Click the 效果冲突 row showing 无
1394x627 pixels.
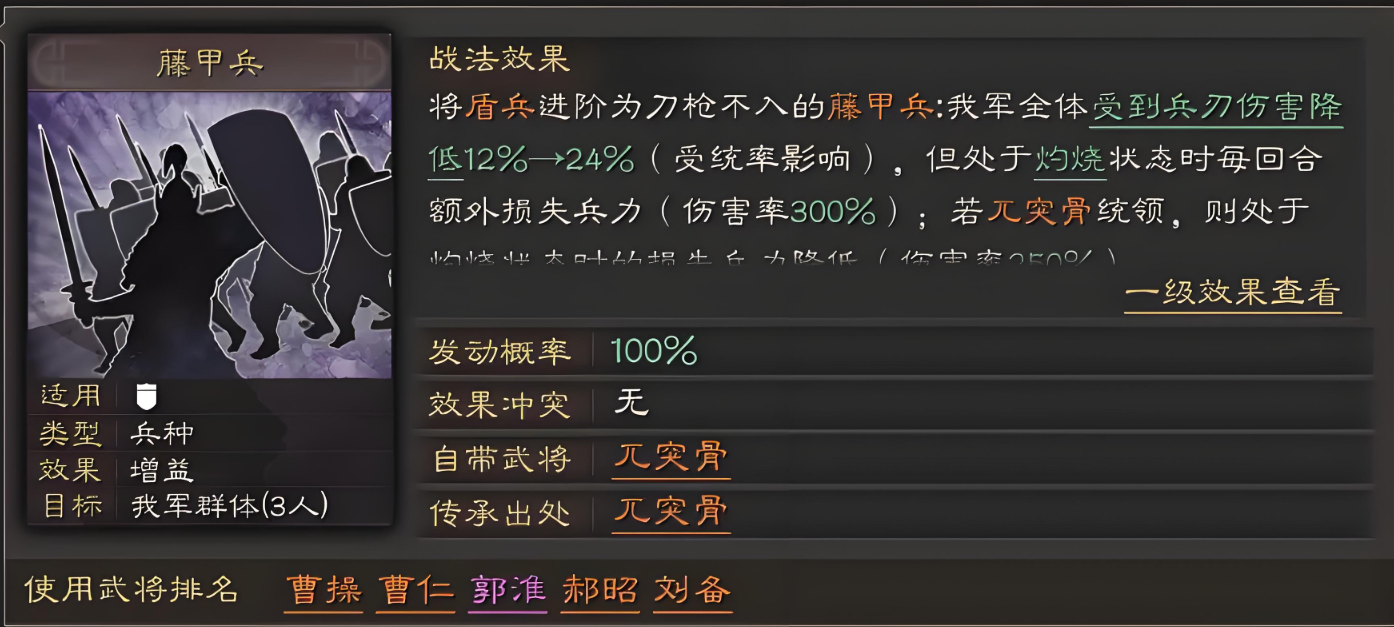(630, 403)
